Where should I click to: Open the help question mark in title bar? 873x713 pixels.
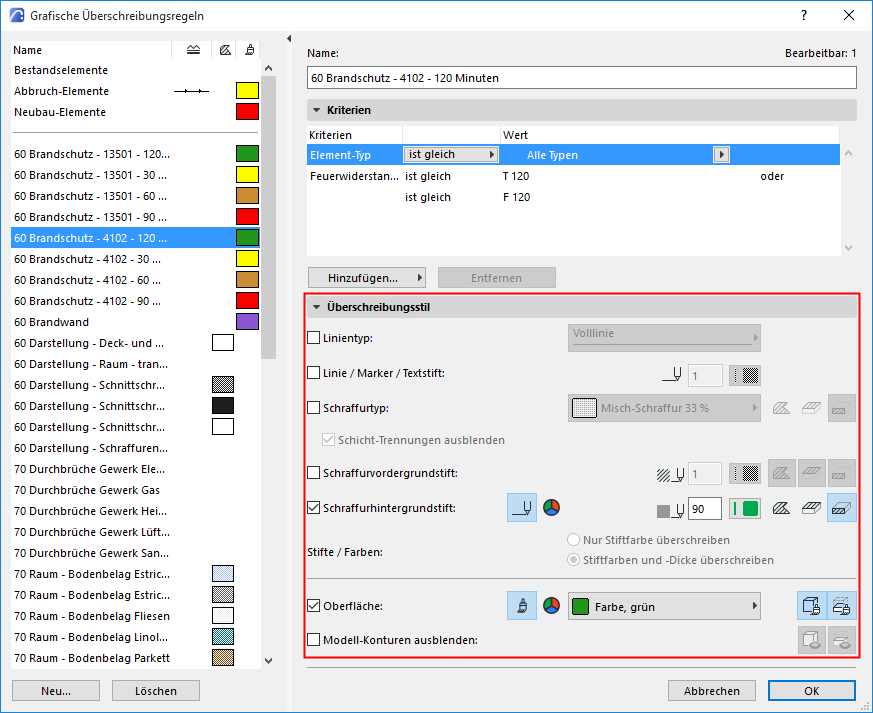[804, 15]
